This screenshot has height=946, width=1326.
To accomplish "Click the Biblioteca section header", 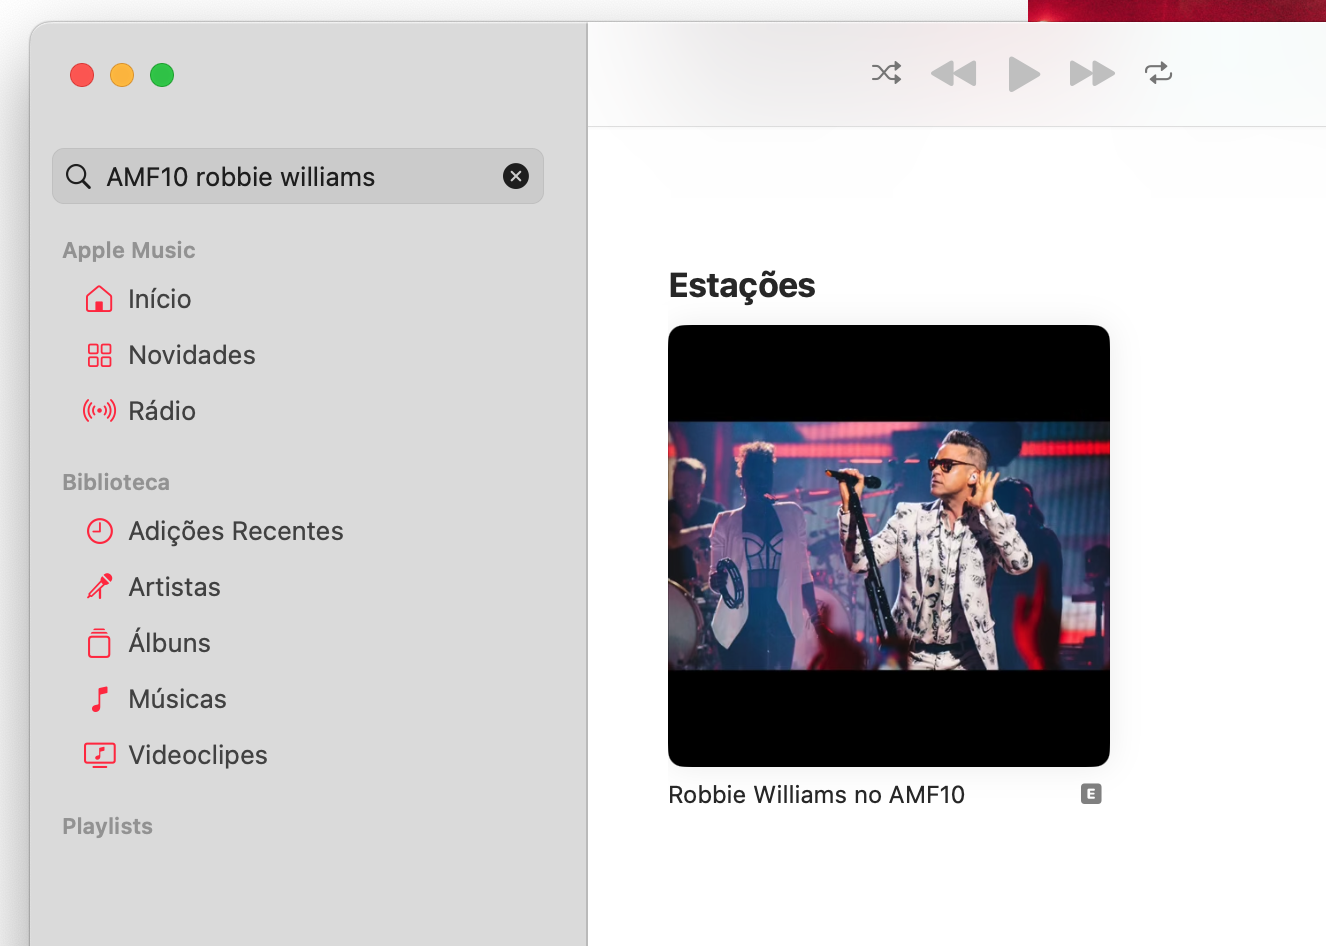I will click(116, 482).
